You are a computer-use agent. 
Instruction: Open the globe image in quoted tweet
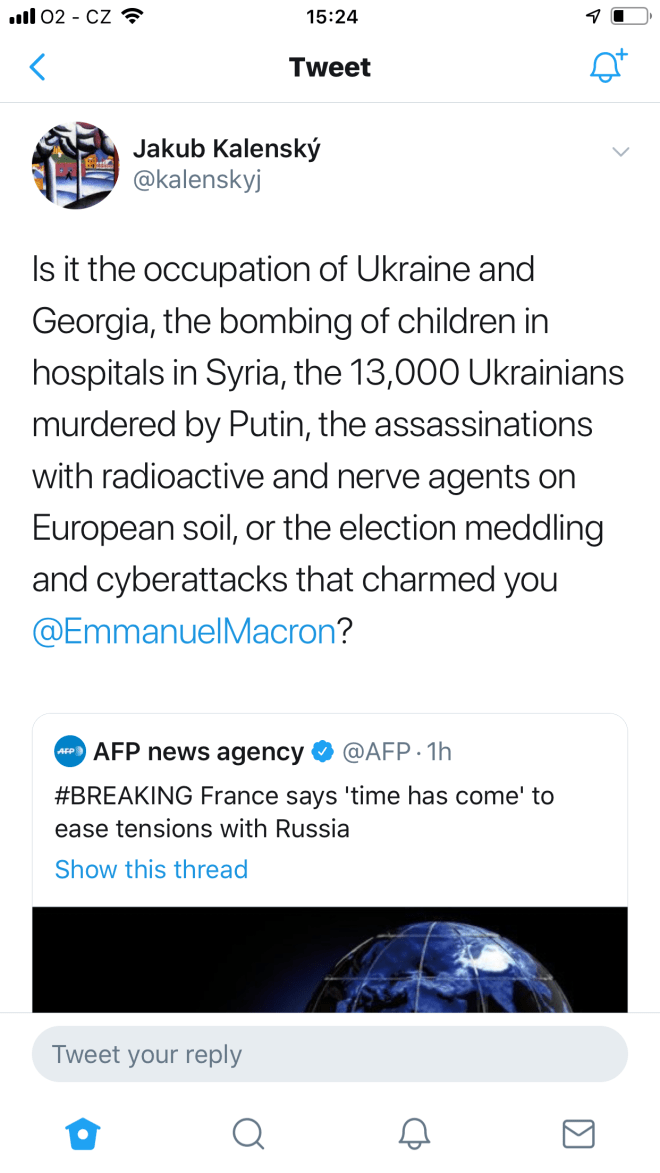[329, 960]
